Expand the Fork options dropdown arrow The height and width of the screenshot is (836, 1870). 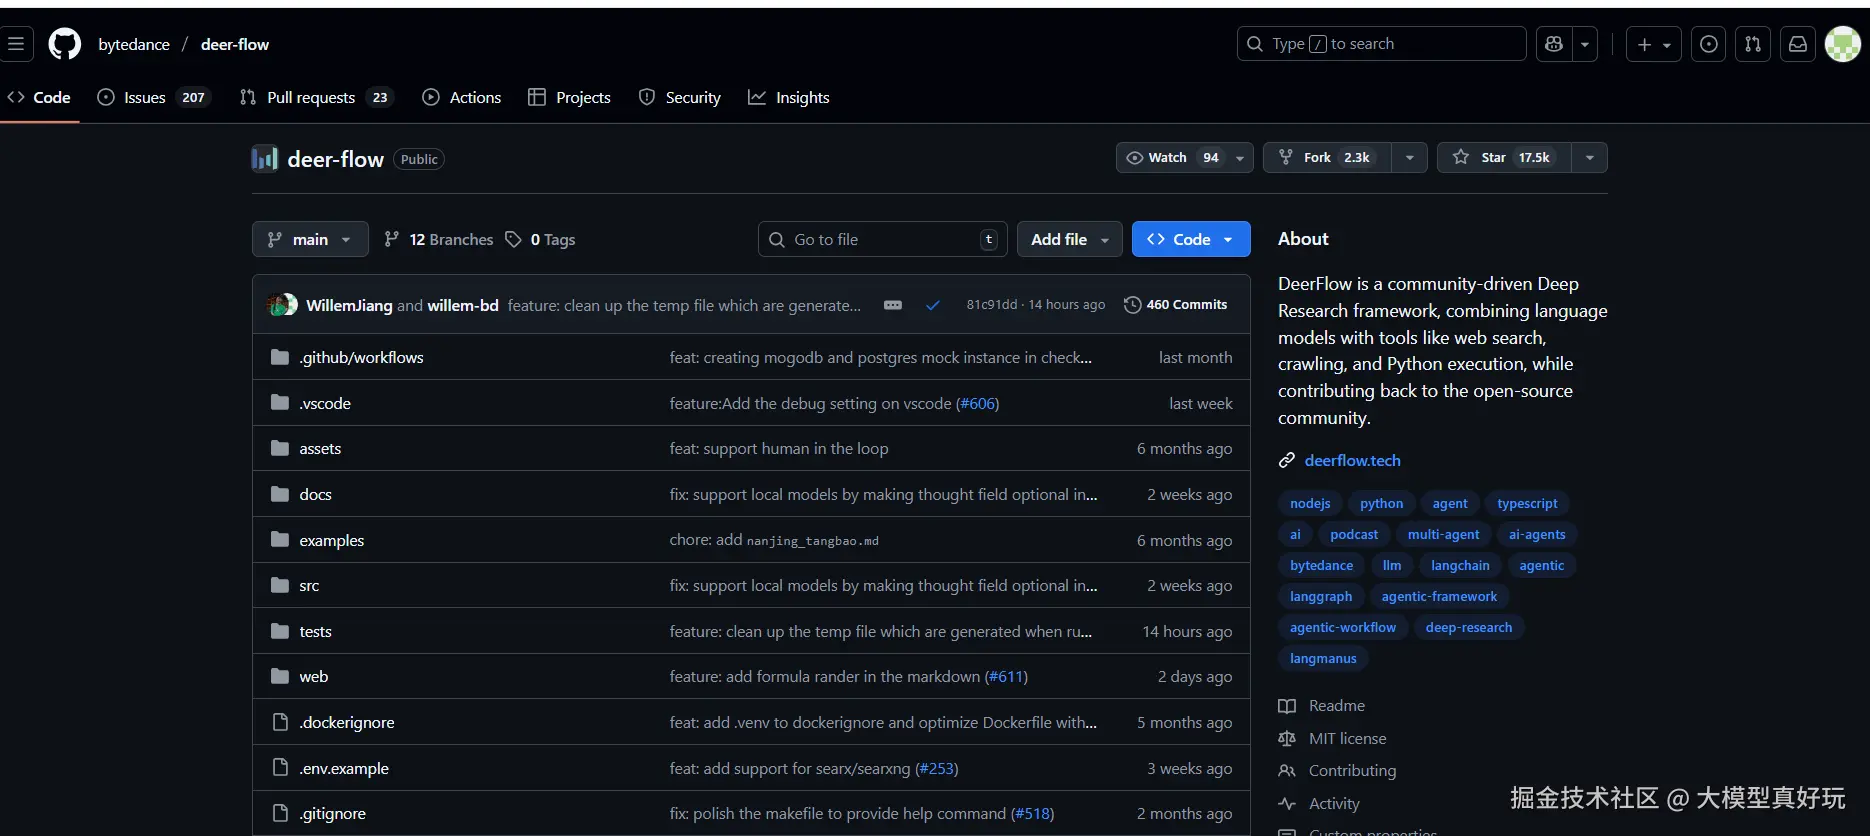click(x=1409, y=158)
